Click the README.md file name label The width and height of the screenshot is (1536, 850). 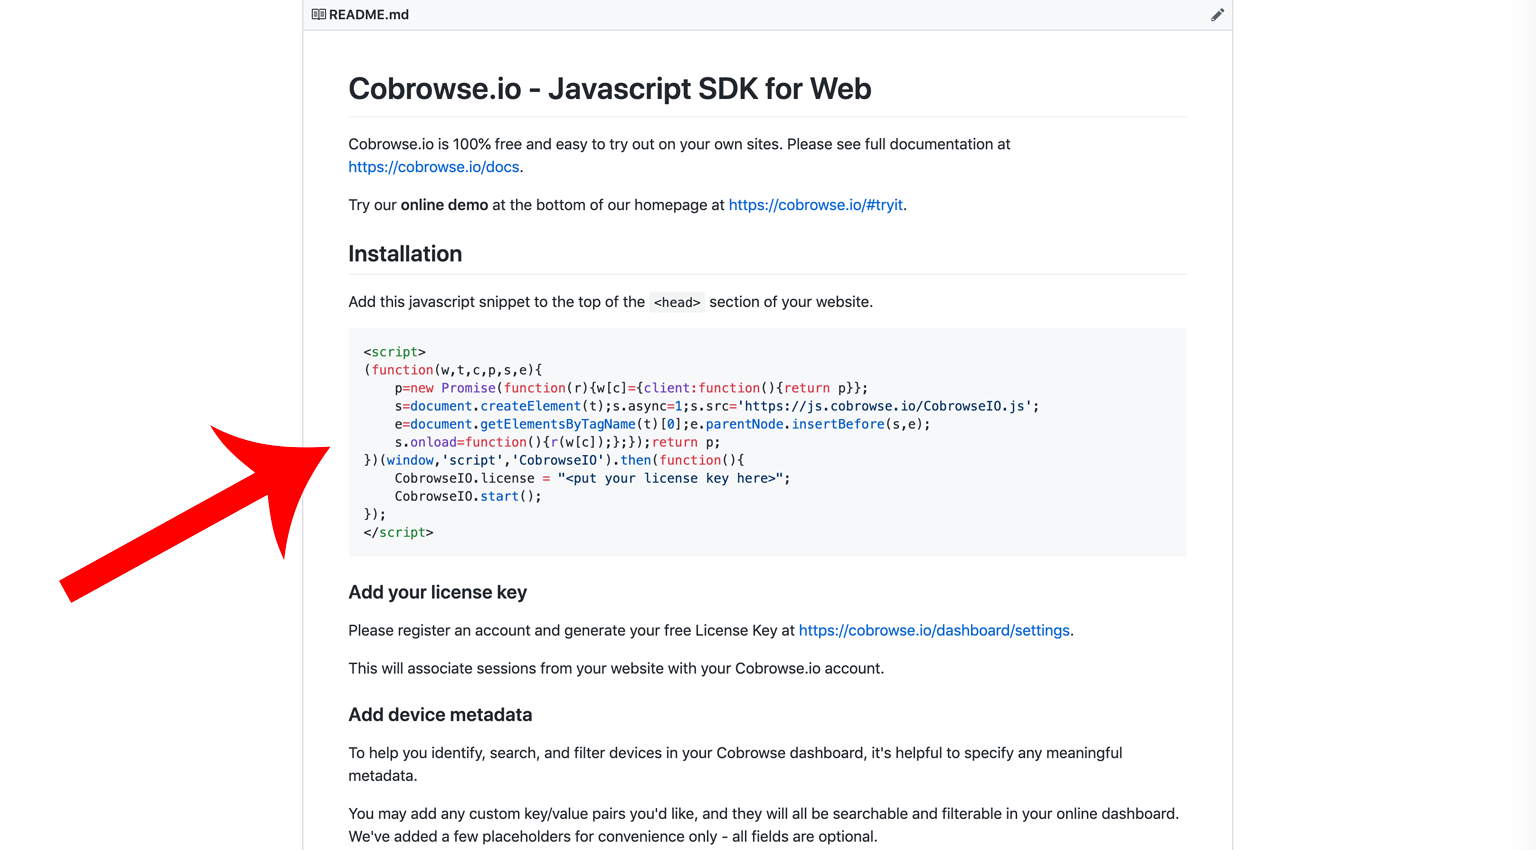[369, 15]
